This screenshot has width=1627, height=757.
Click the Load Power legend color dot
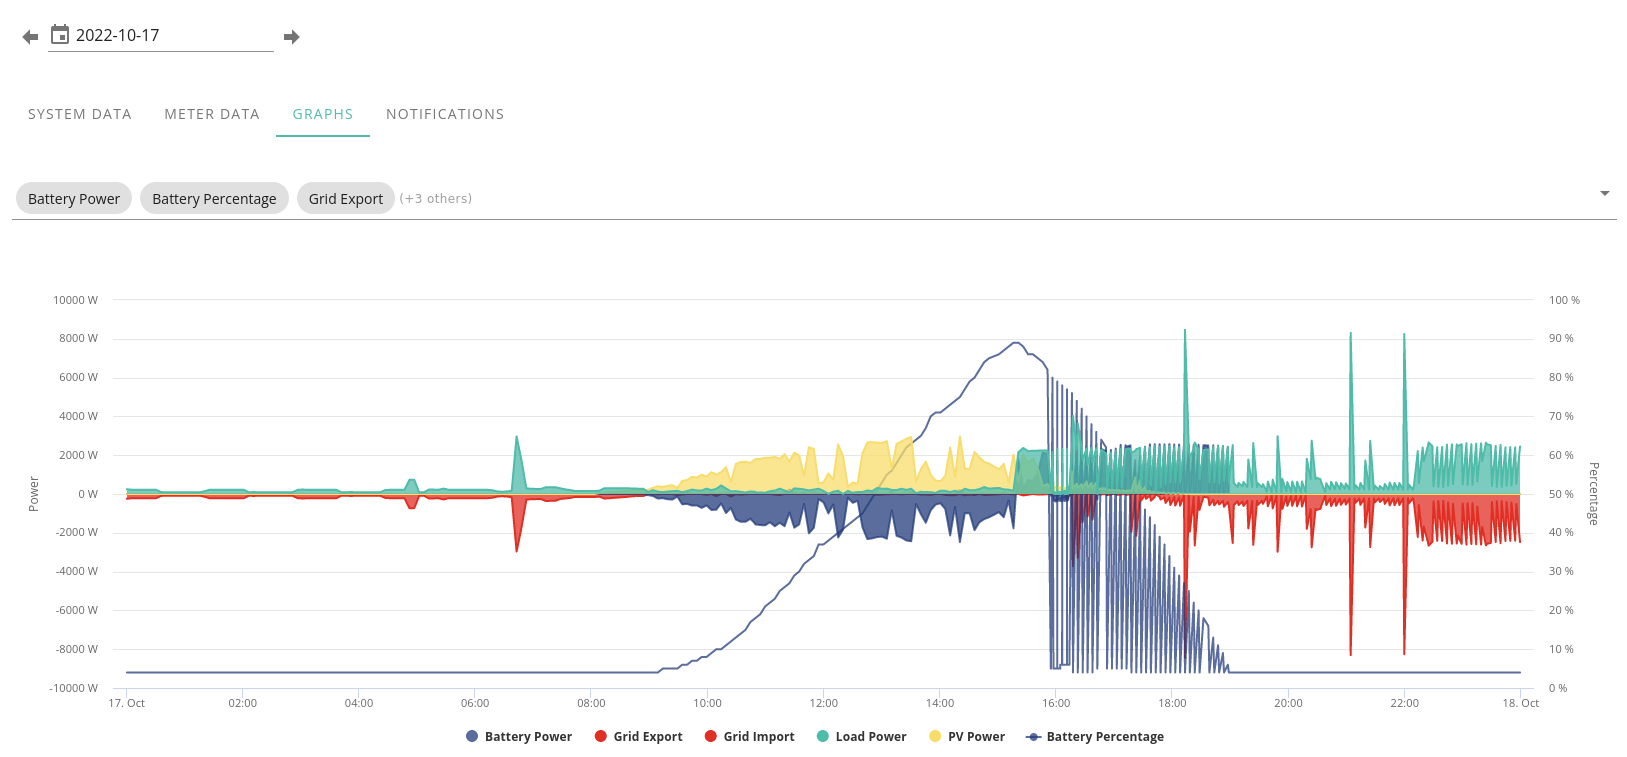(823, 736)
